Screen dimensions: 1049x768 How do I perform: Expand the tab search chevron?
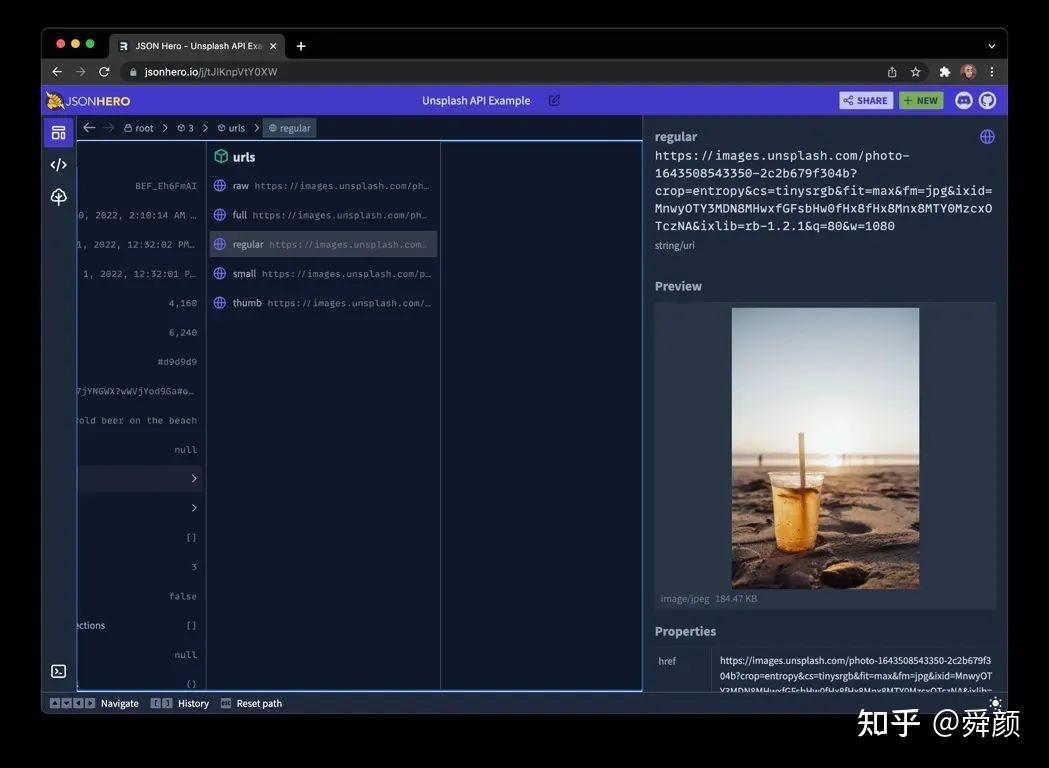991,46
